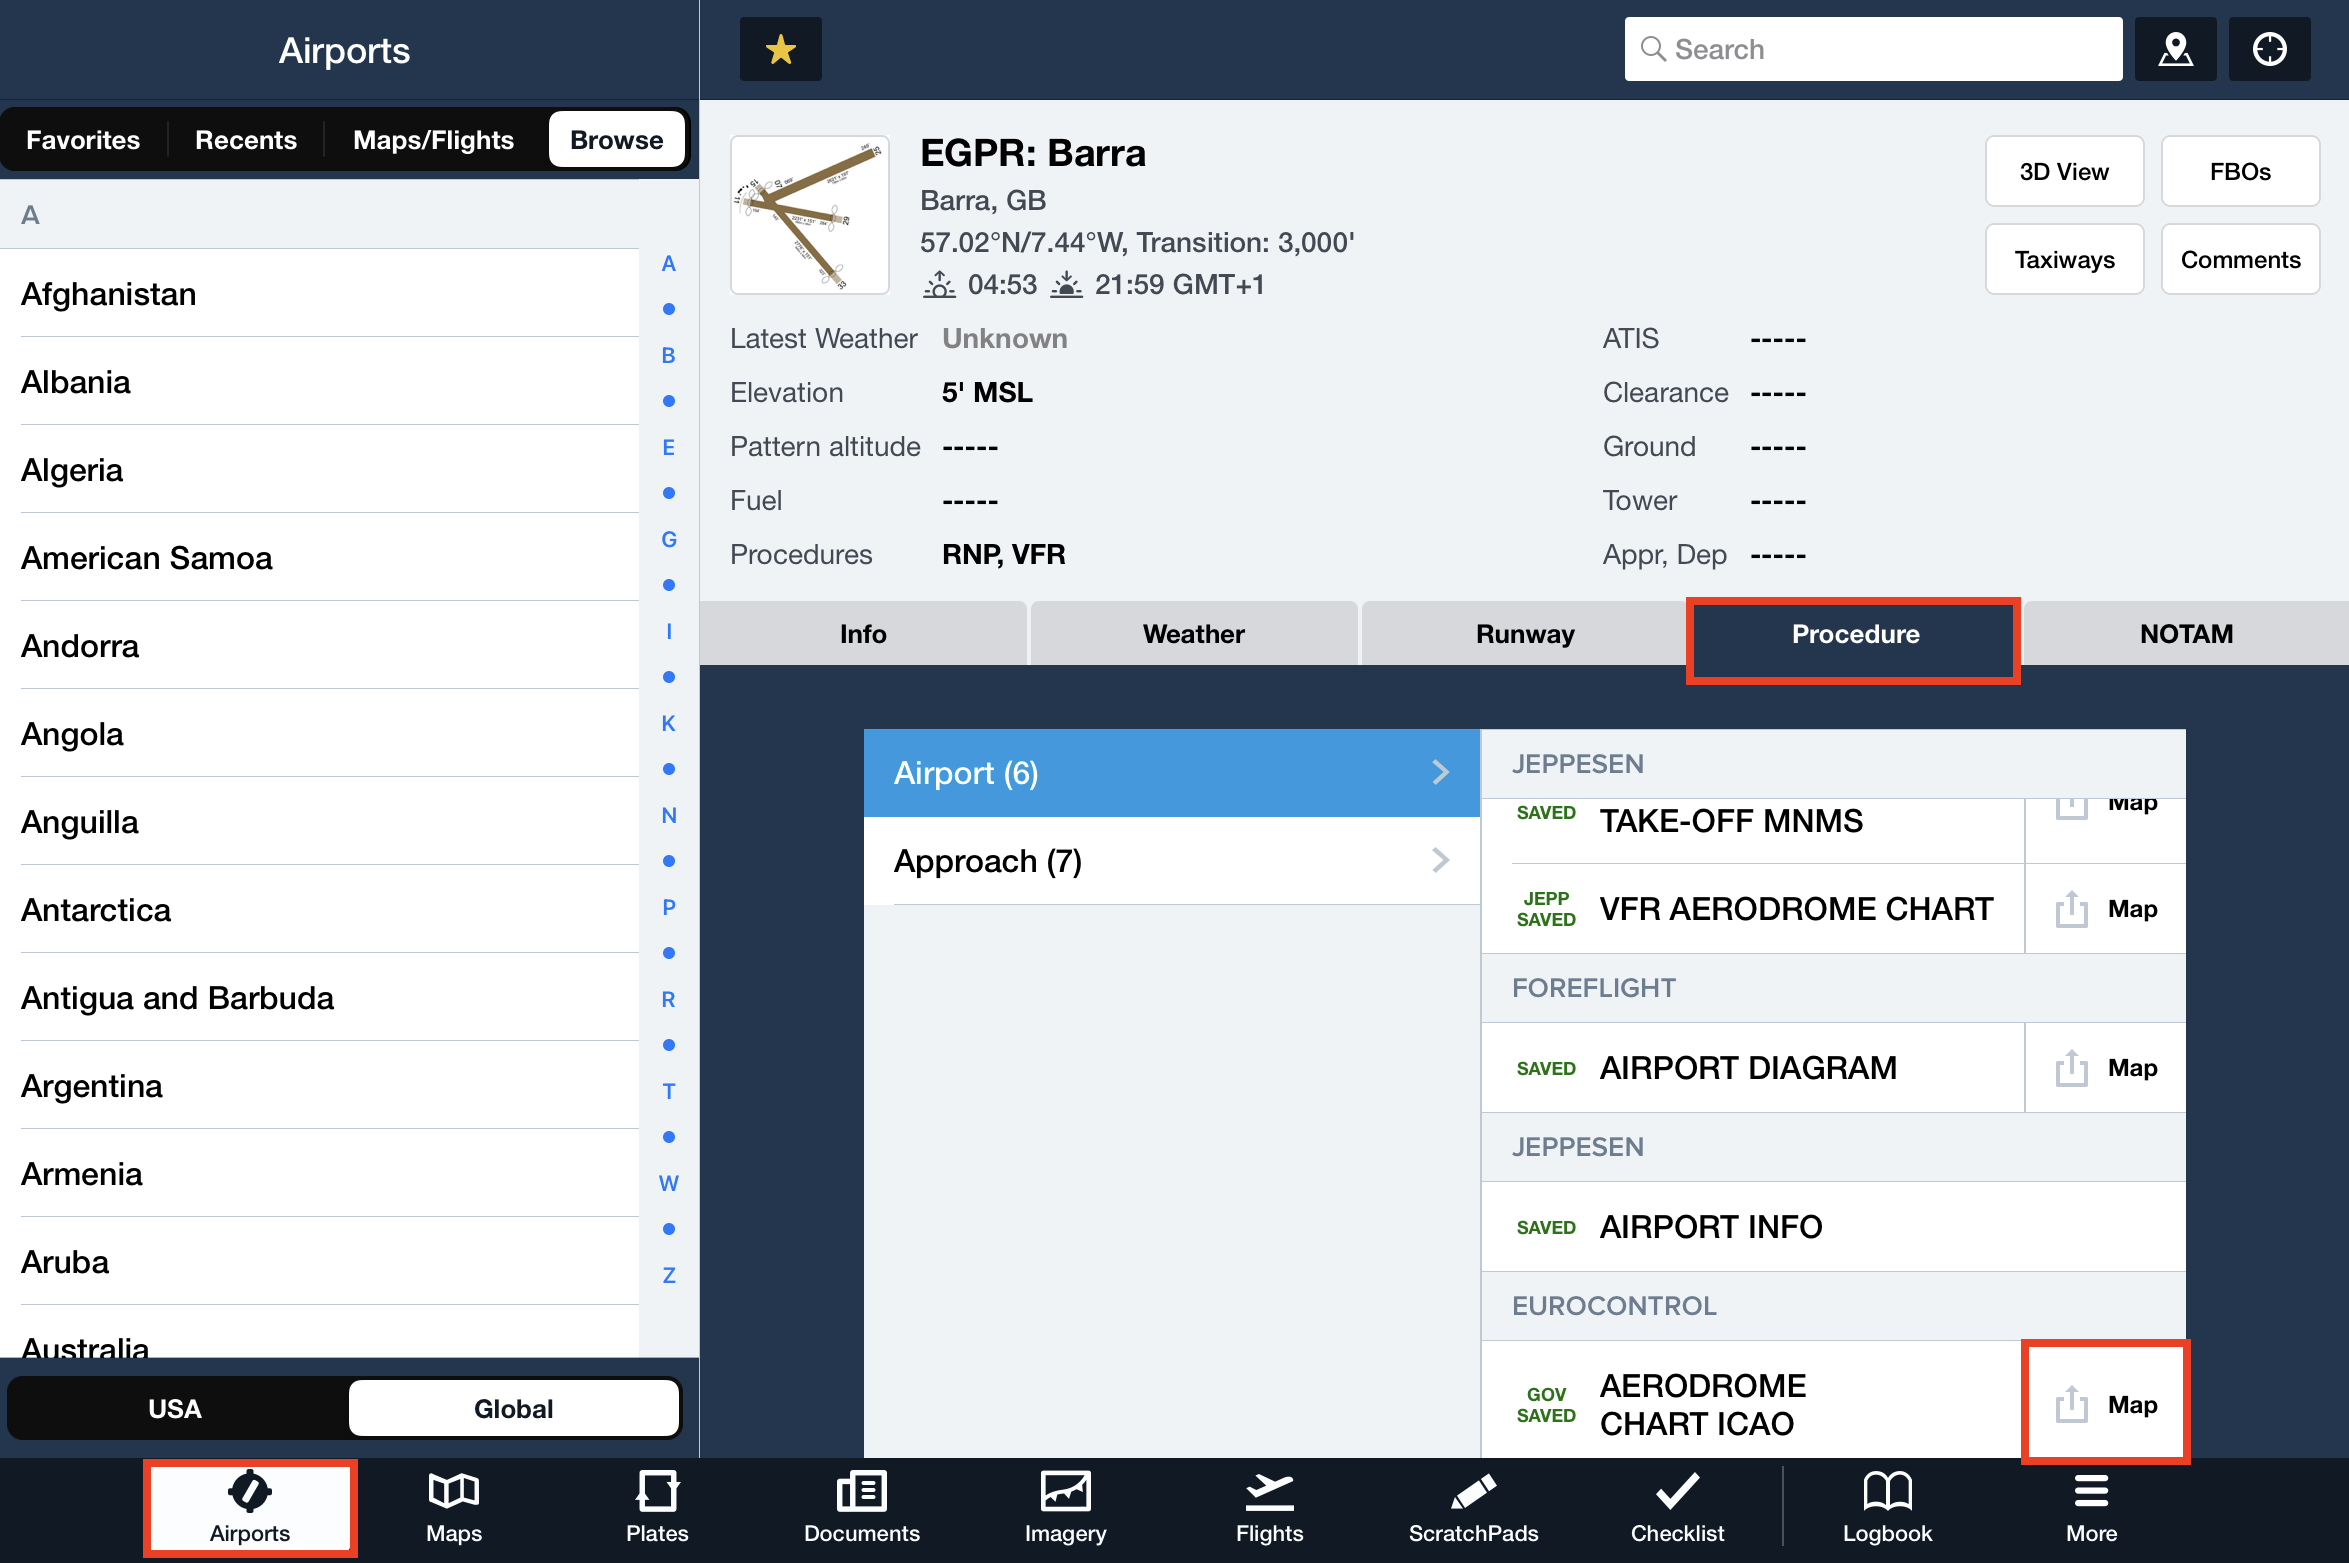Select Angola from country list
This screenshot has height=1563, width=2349.
click(x=320, y=734)
